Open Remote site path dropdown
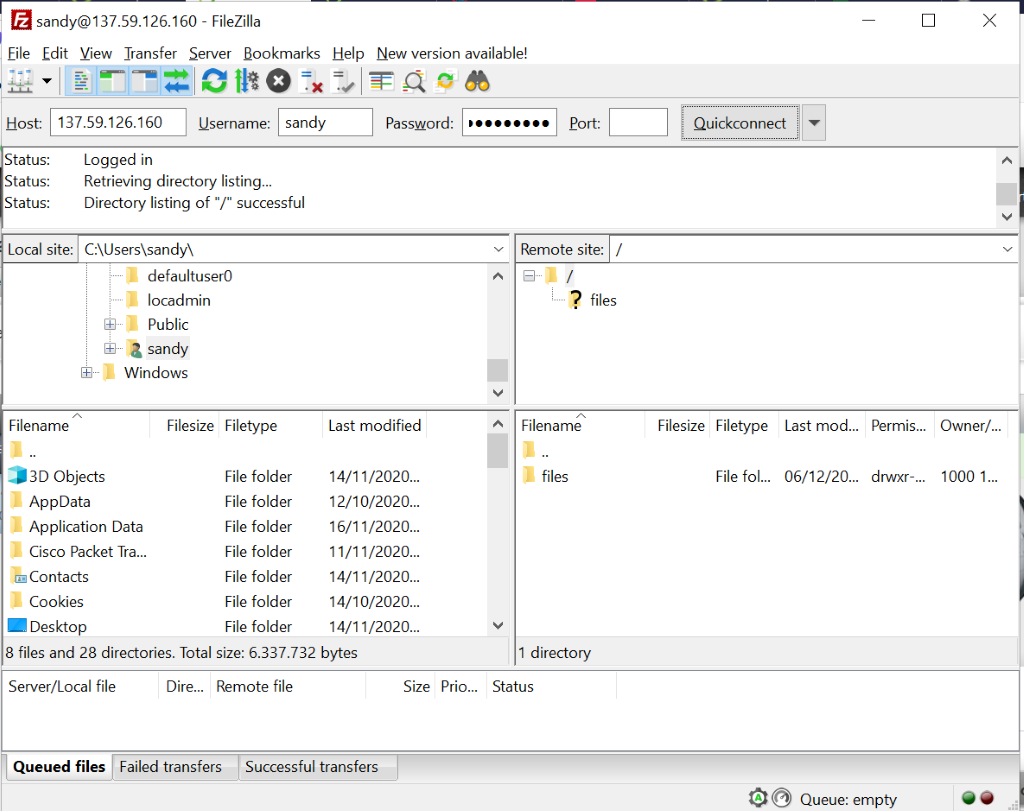Viewport: 1024px width, 811px height. click(x=1007, y=249)
